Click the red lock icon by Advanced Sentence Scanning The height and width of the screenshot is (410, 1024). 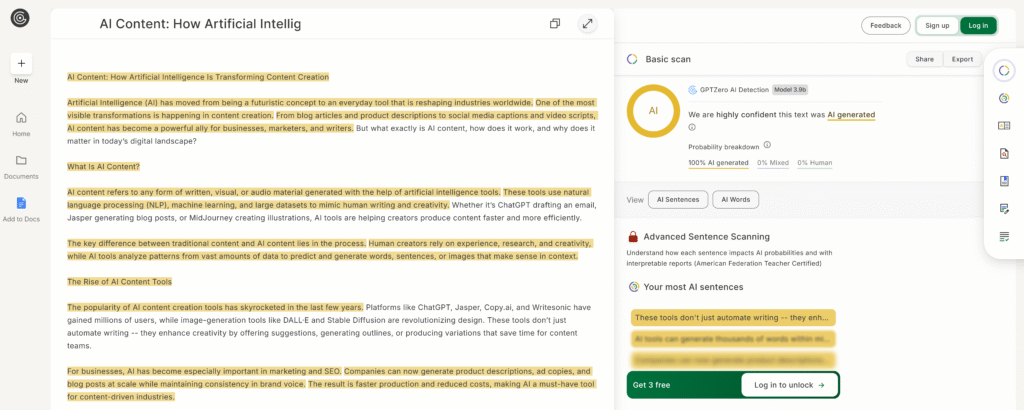(x=632, y=236)
